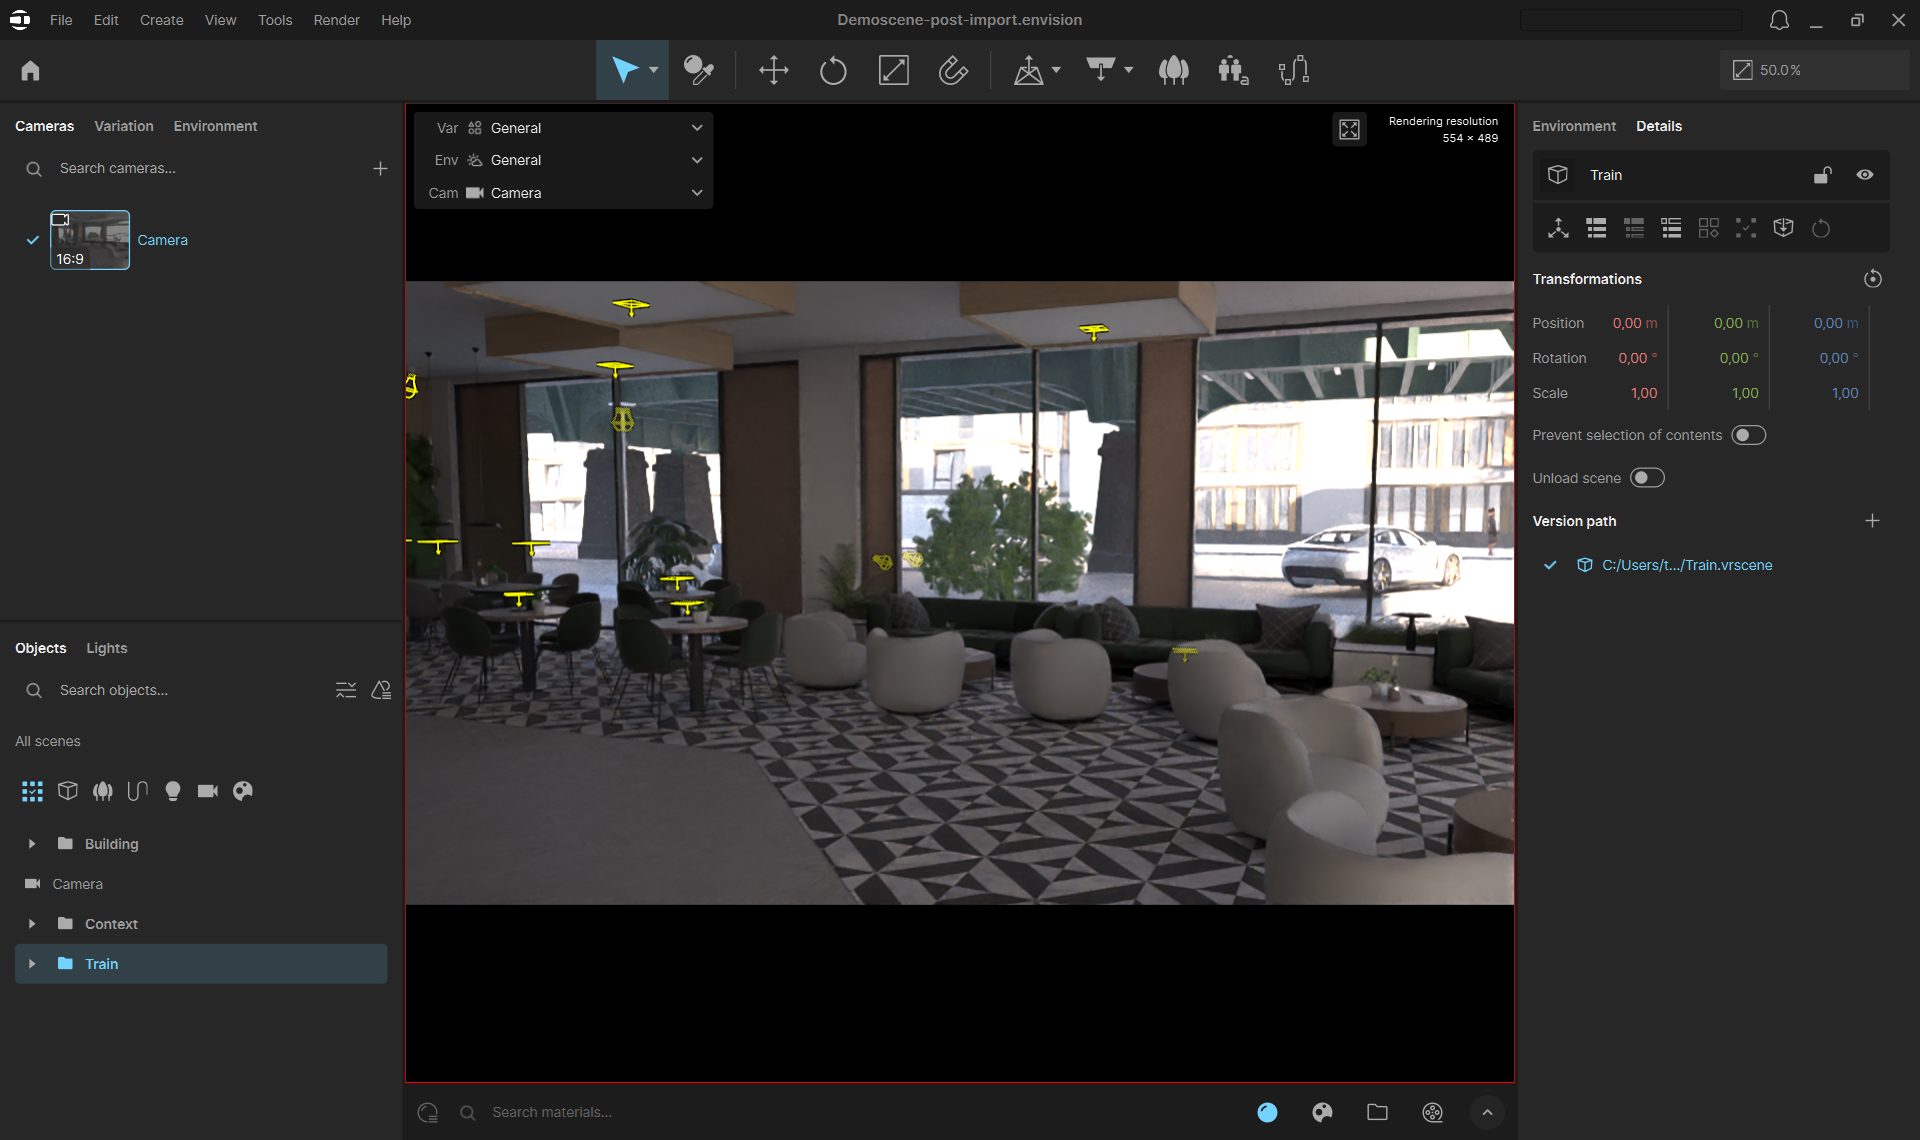Click the people crowd tool icon
This screenshot has width=1920, height=1140.
(1233, 70)
